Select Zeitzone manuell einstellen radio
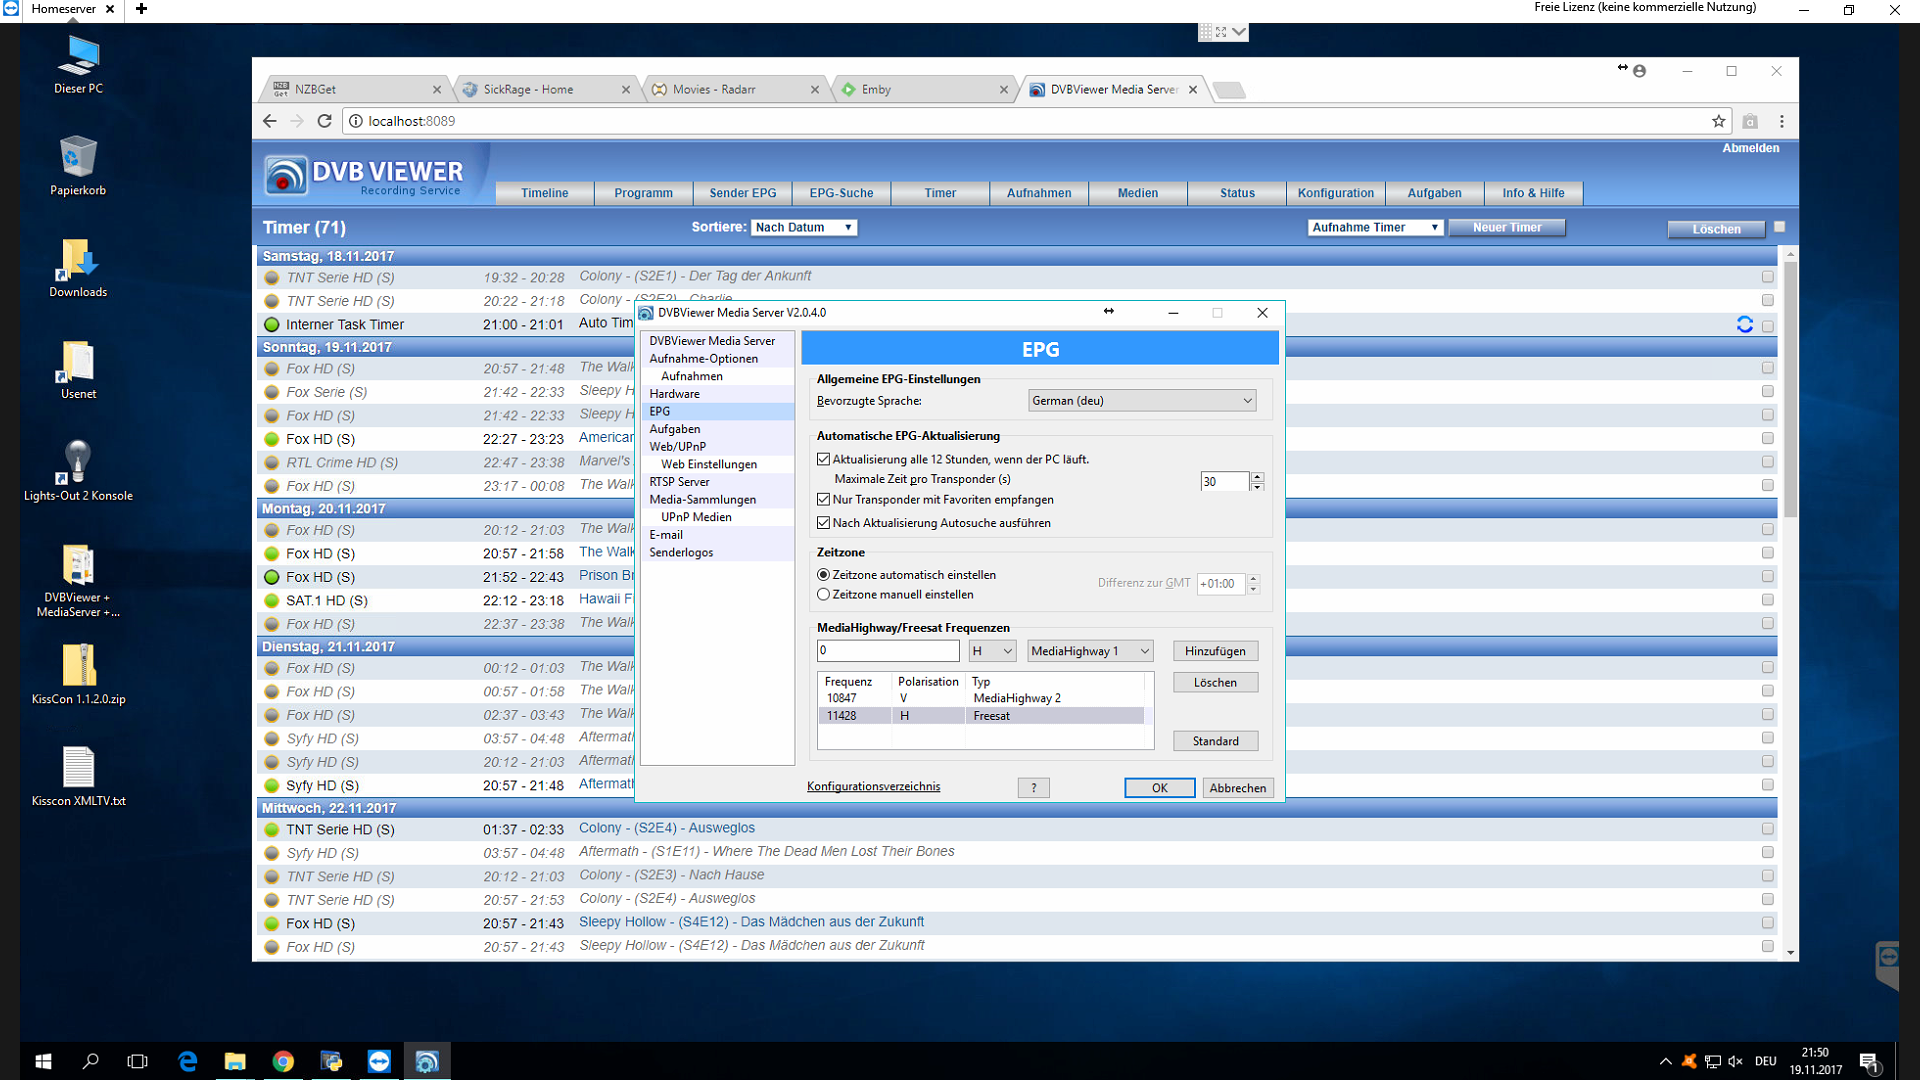The image size is (1920, 1080). click(823, 594)
